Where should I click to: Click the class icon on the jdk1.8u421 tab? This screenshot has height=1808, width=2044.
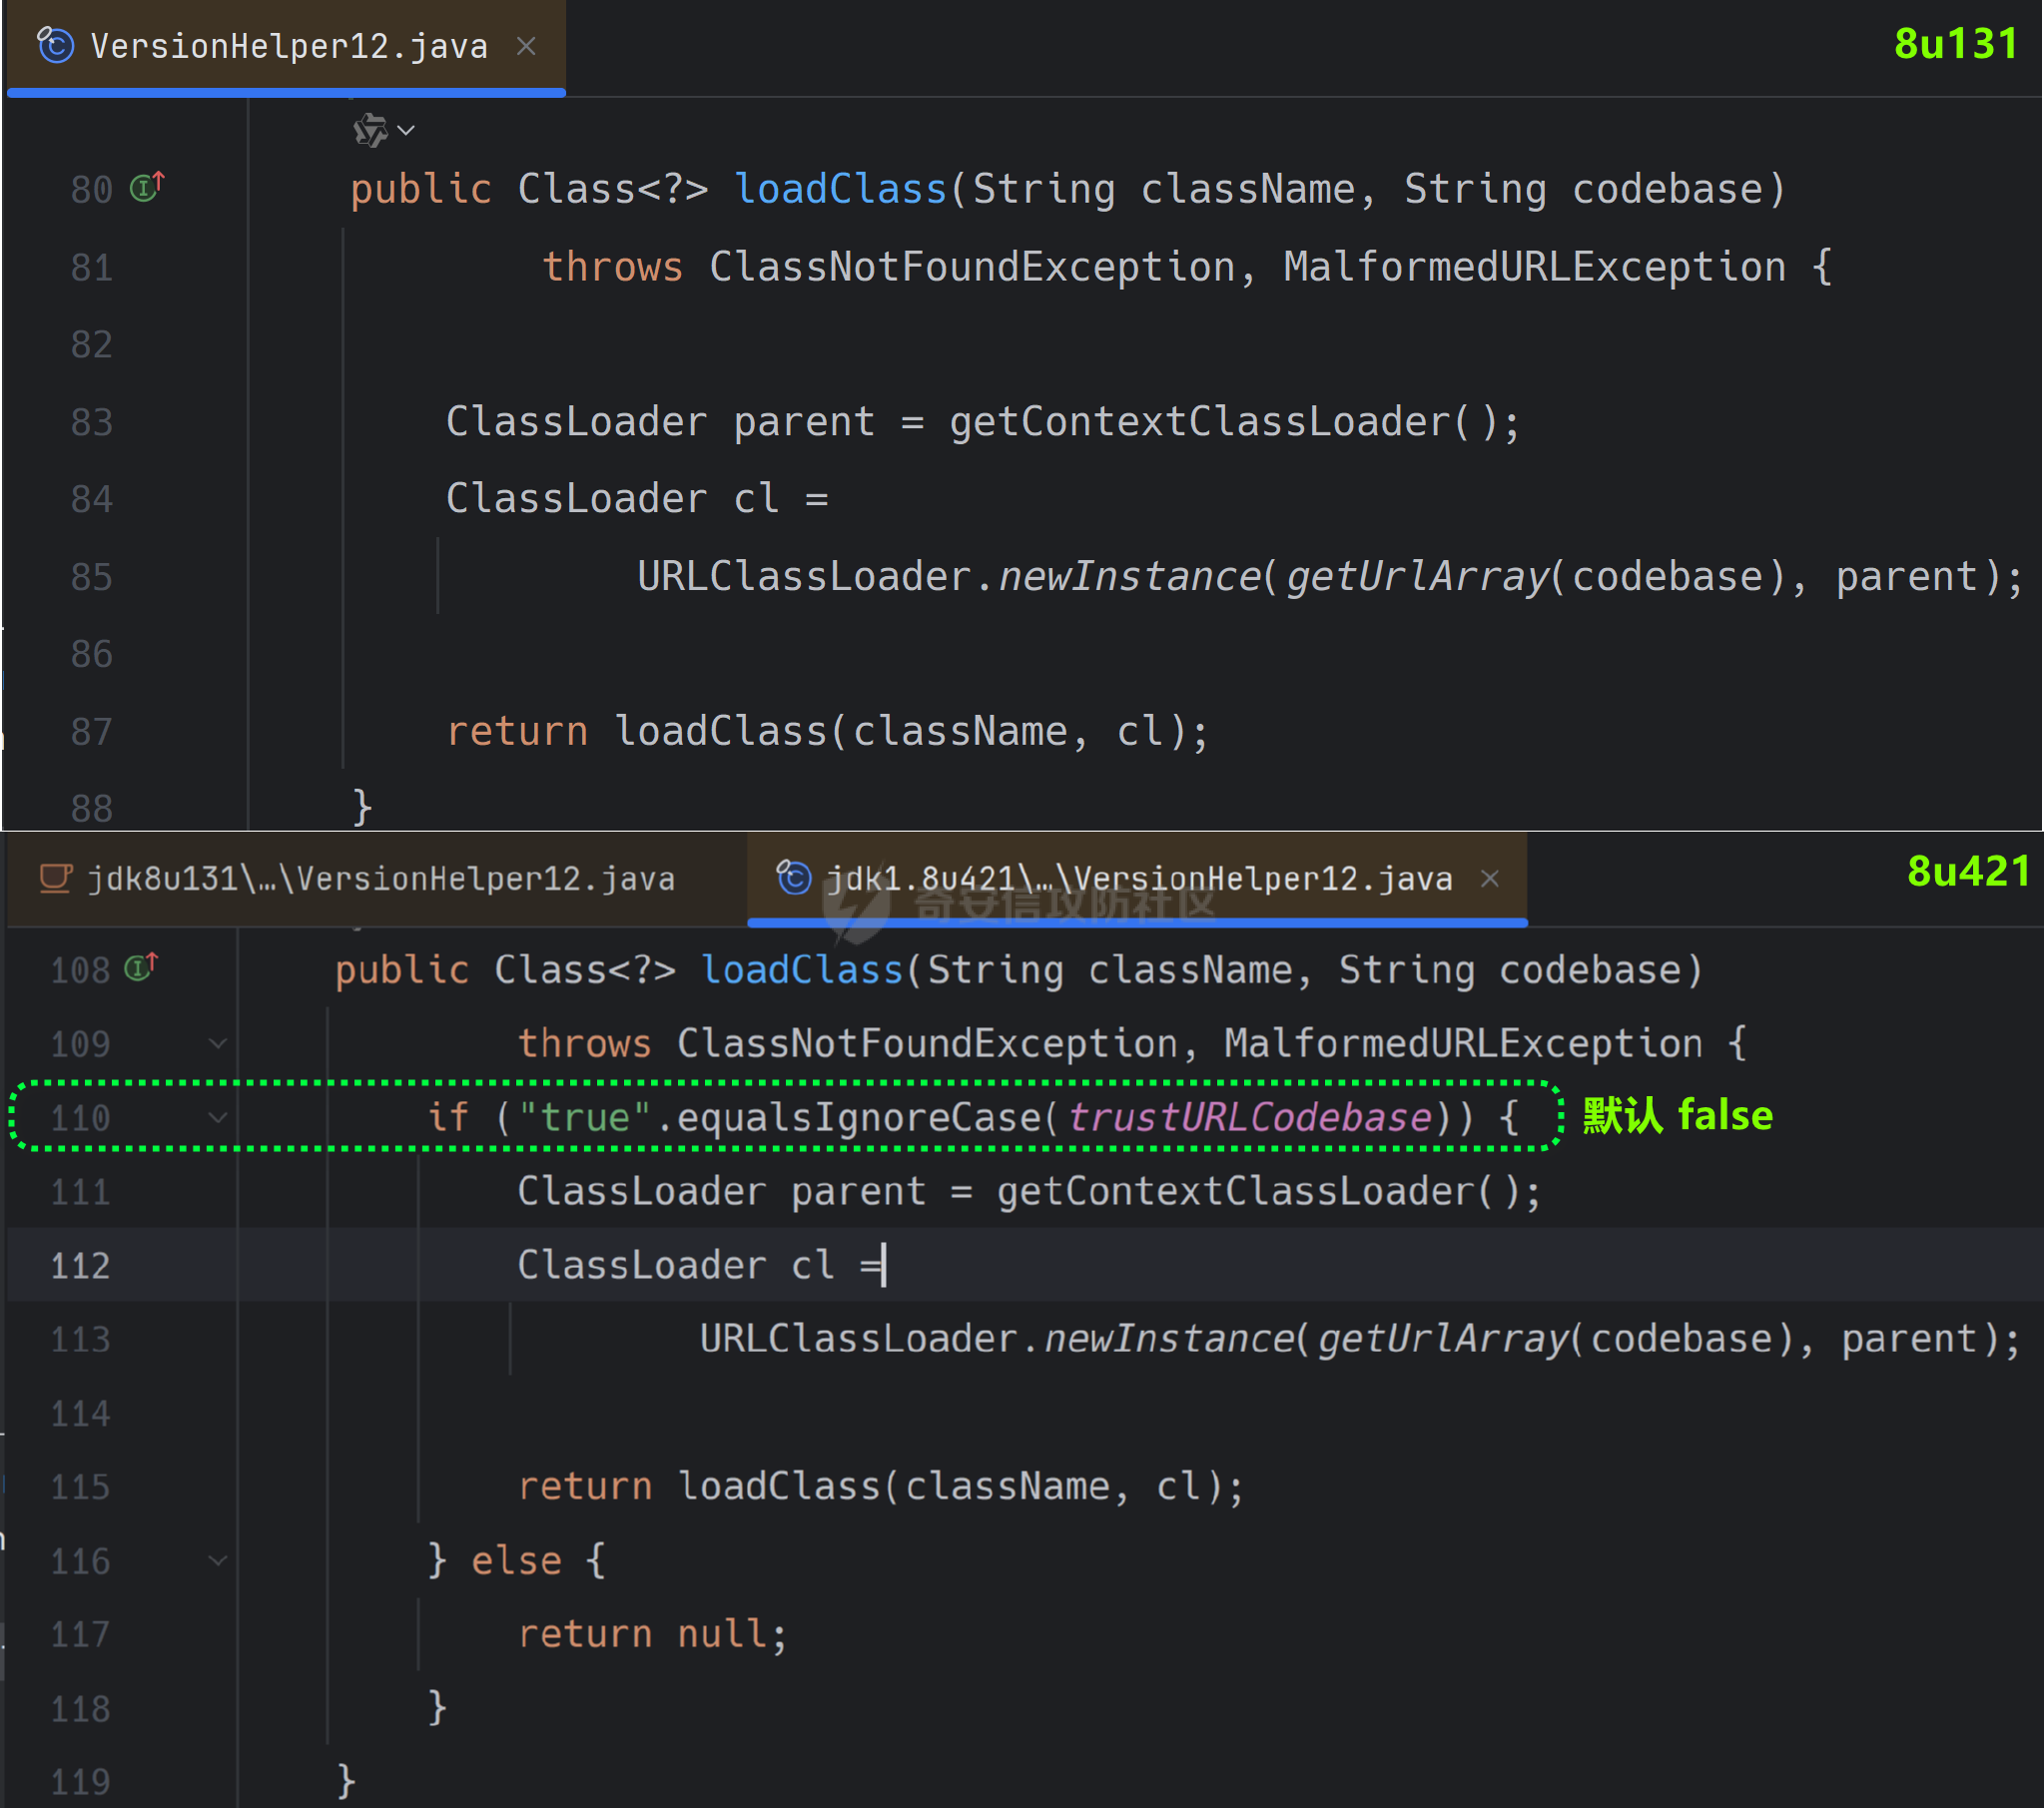[795, 878]
